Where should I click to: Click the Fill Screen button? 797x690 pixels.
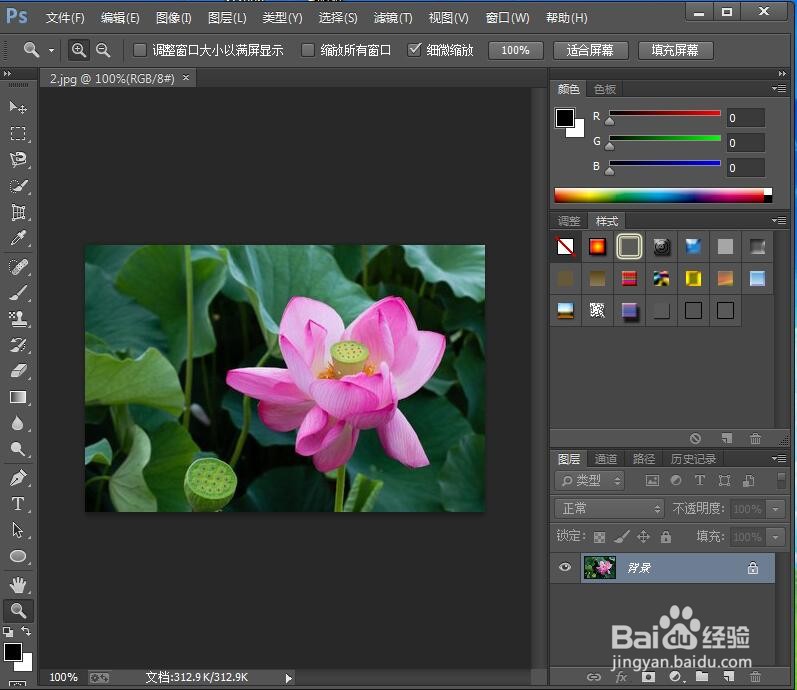tap(675, 50)
